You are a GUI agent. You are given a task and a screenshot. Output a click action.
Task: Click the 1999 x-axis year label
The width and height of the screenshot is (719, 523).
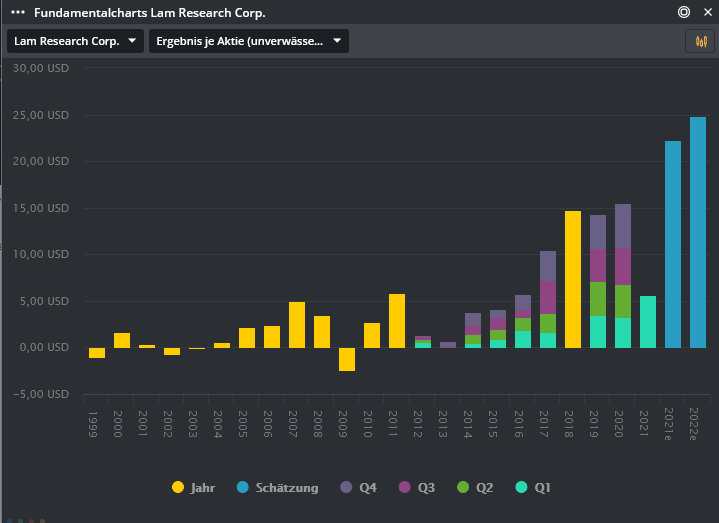pyautogui.click(x=93, y=424)
